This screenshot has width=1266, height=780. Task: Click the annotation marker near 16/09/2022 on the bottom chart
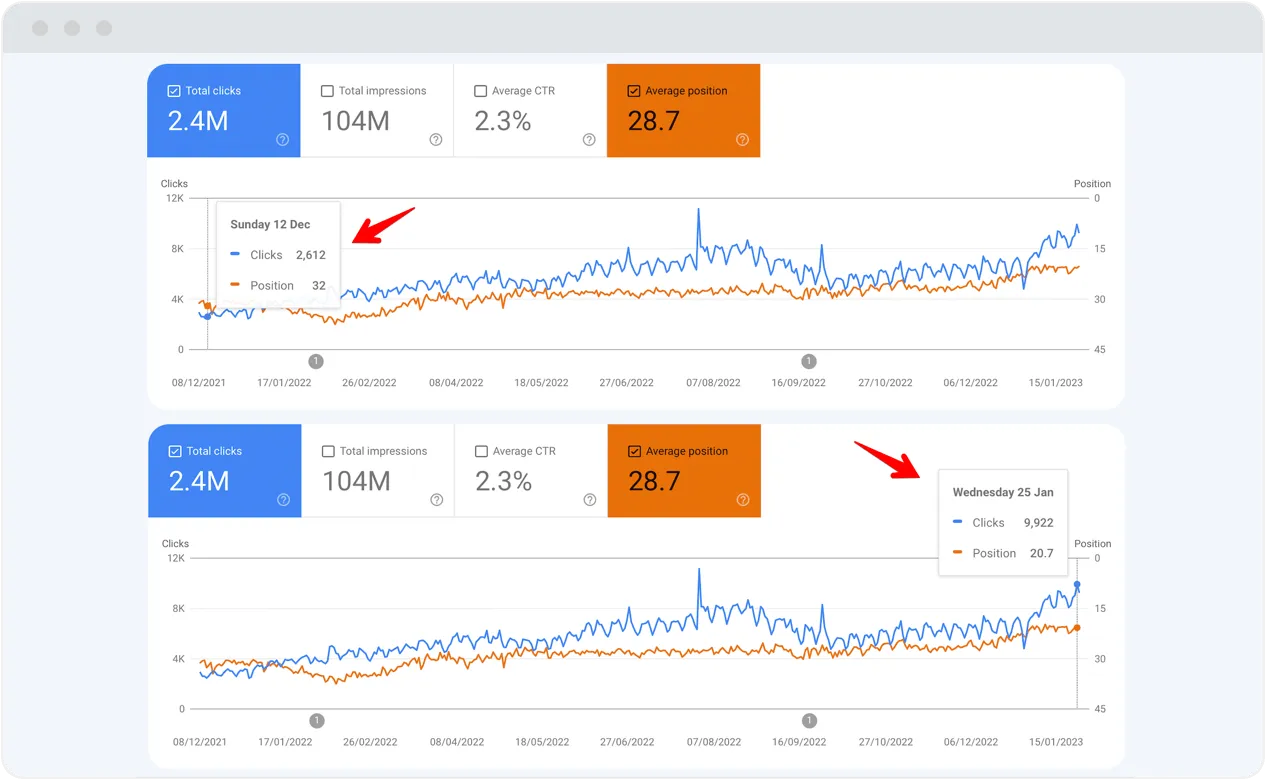coord(809,720)
